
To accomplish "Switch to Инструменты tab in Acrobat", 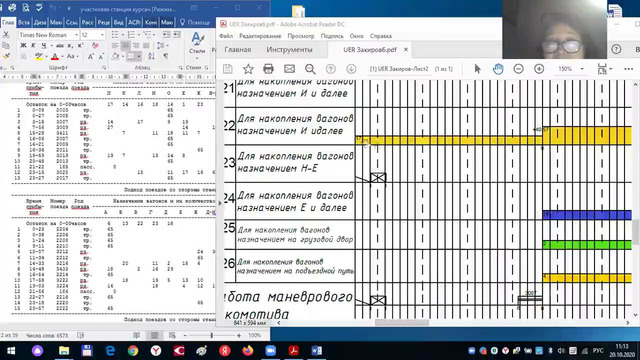I will click(289, 50).
